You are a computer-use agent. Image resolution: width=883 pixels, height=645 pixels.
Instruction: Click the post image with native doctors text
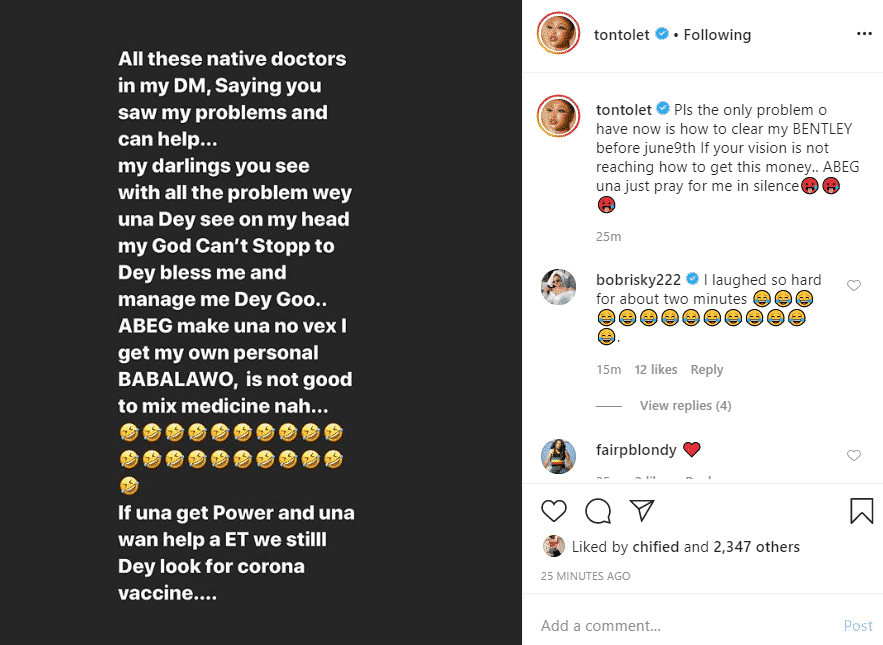point(261,322)
